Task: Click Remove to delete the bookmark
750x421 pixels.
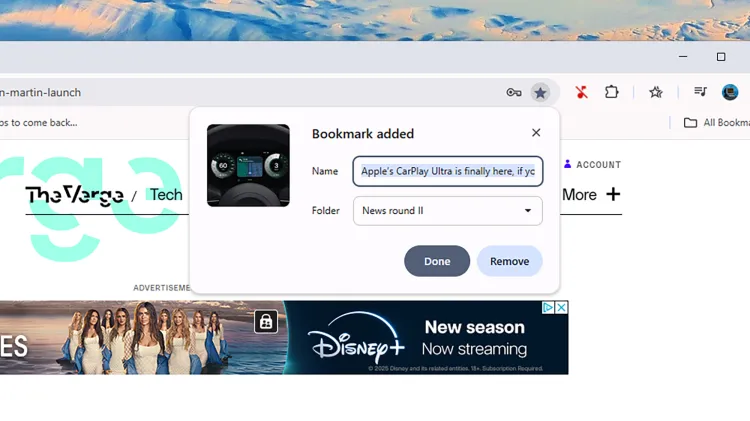Action: pos(509,261)
